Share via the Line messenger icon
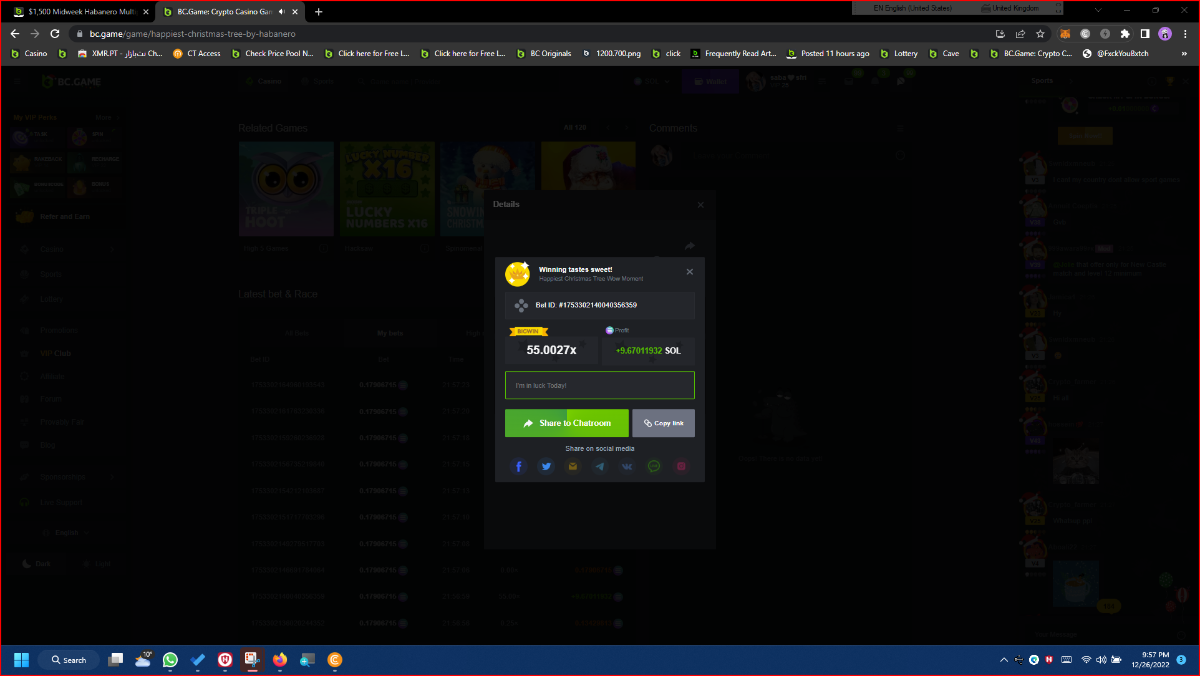The image size is (1200, 676). (654, 466)
